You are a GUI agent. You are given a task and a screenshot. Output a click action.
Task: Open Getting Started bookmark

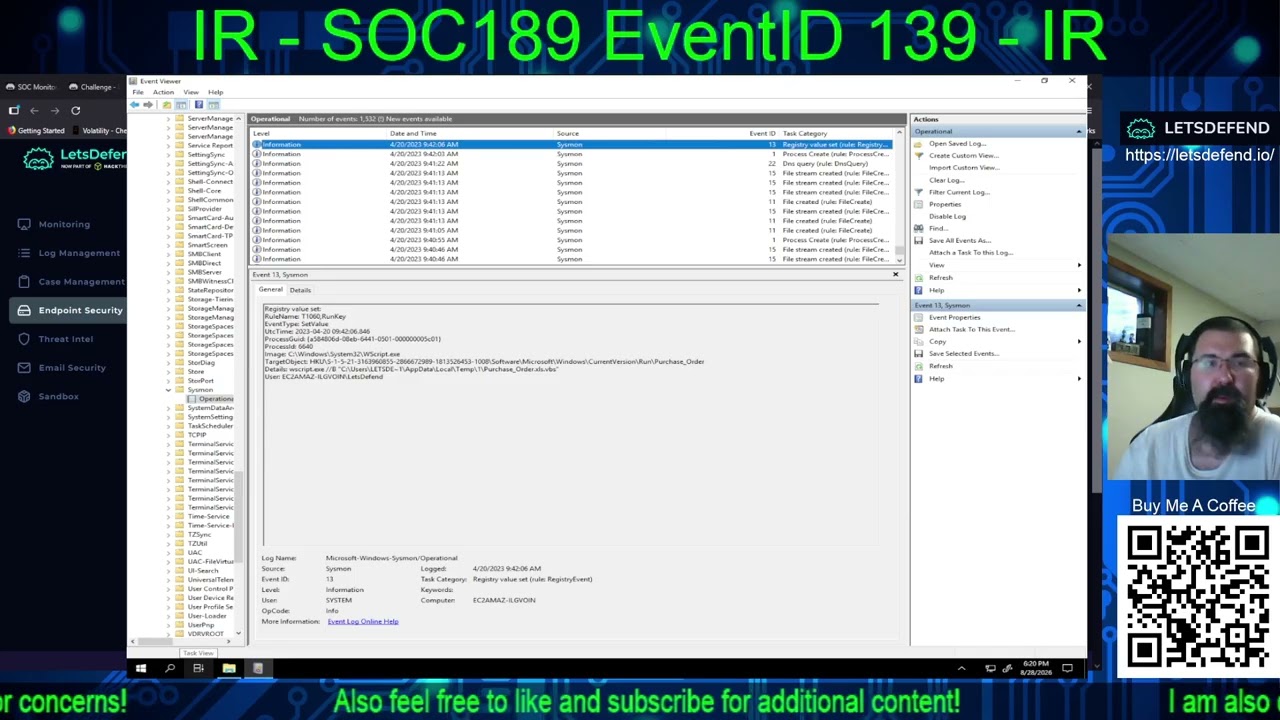click(x=38, y=131)
